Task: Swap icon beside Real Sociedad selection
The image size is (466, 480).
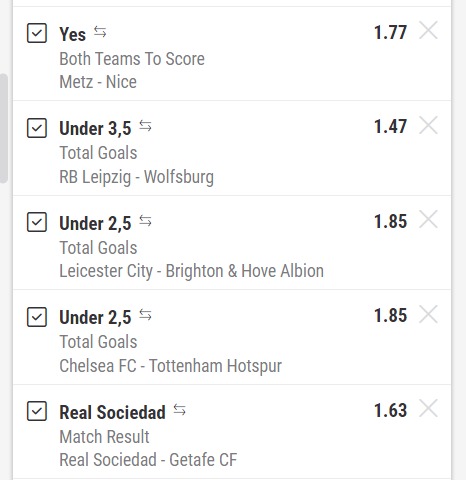Action: click(180, 410)
